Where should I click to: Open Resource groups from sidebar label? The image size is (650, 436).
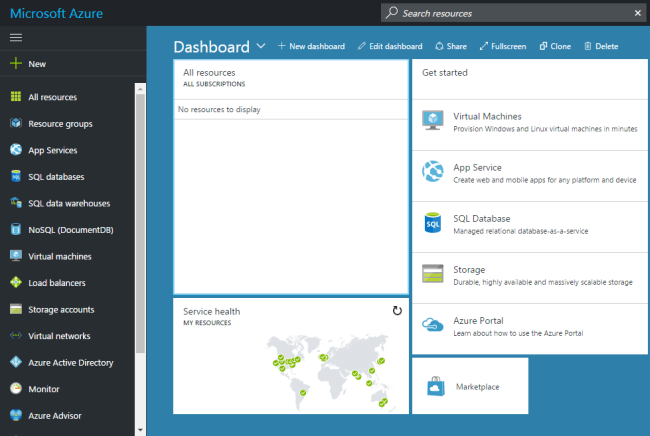(x=60, y=124)
